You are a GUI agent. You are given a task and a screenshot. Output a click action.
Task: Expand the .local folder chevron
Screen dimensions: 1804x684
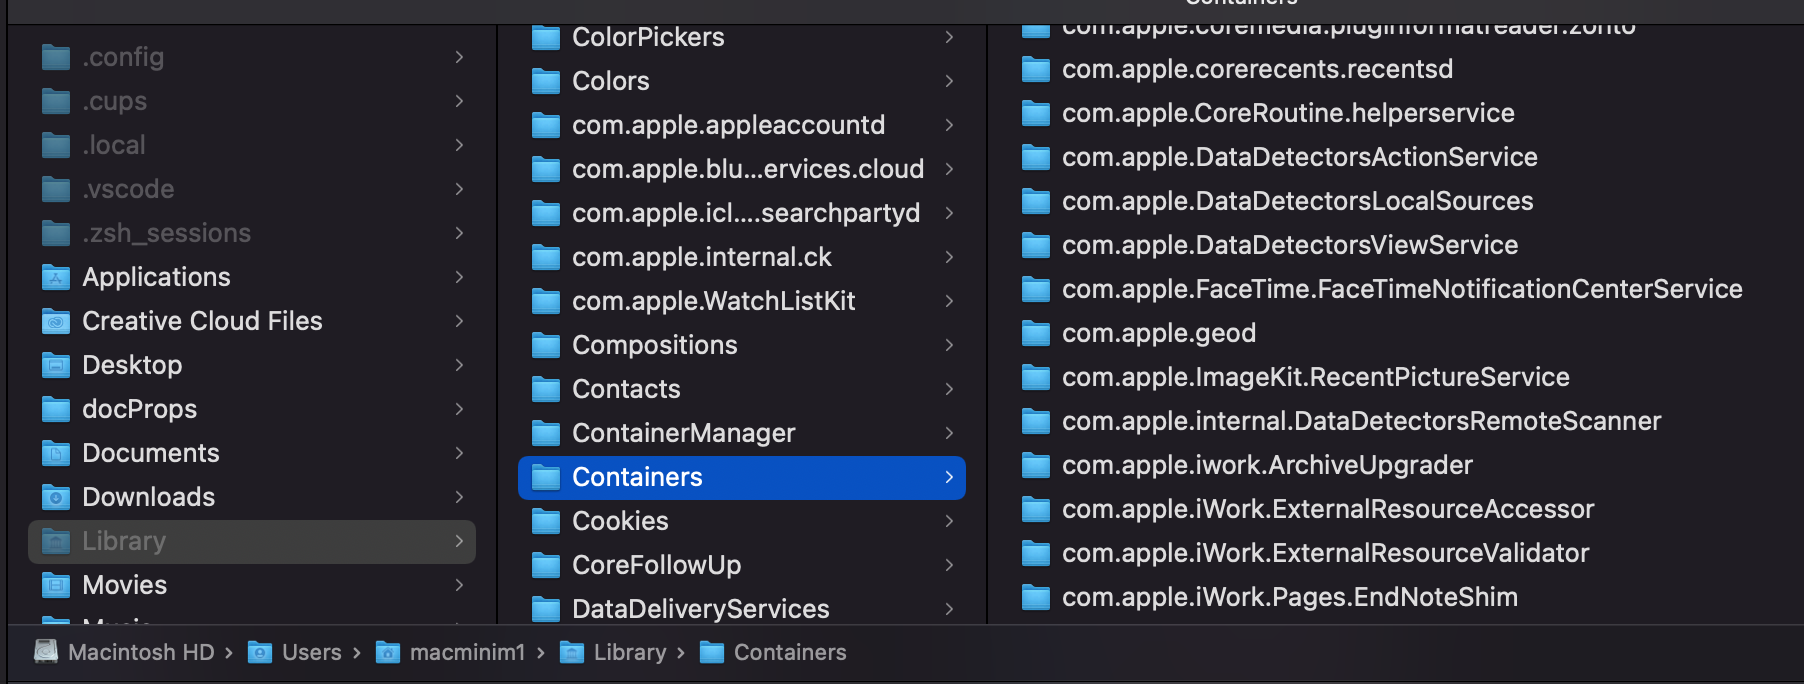tap(459, 145)
